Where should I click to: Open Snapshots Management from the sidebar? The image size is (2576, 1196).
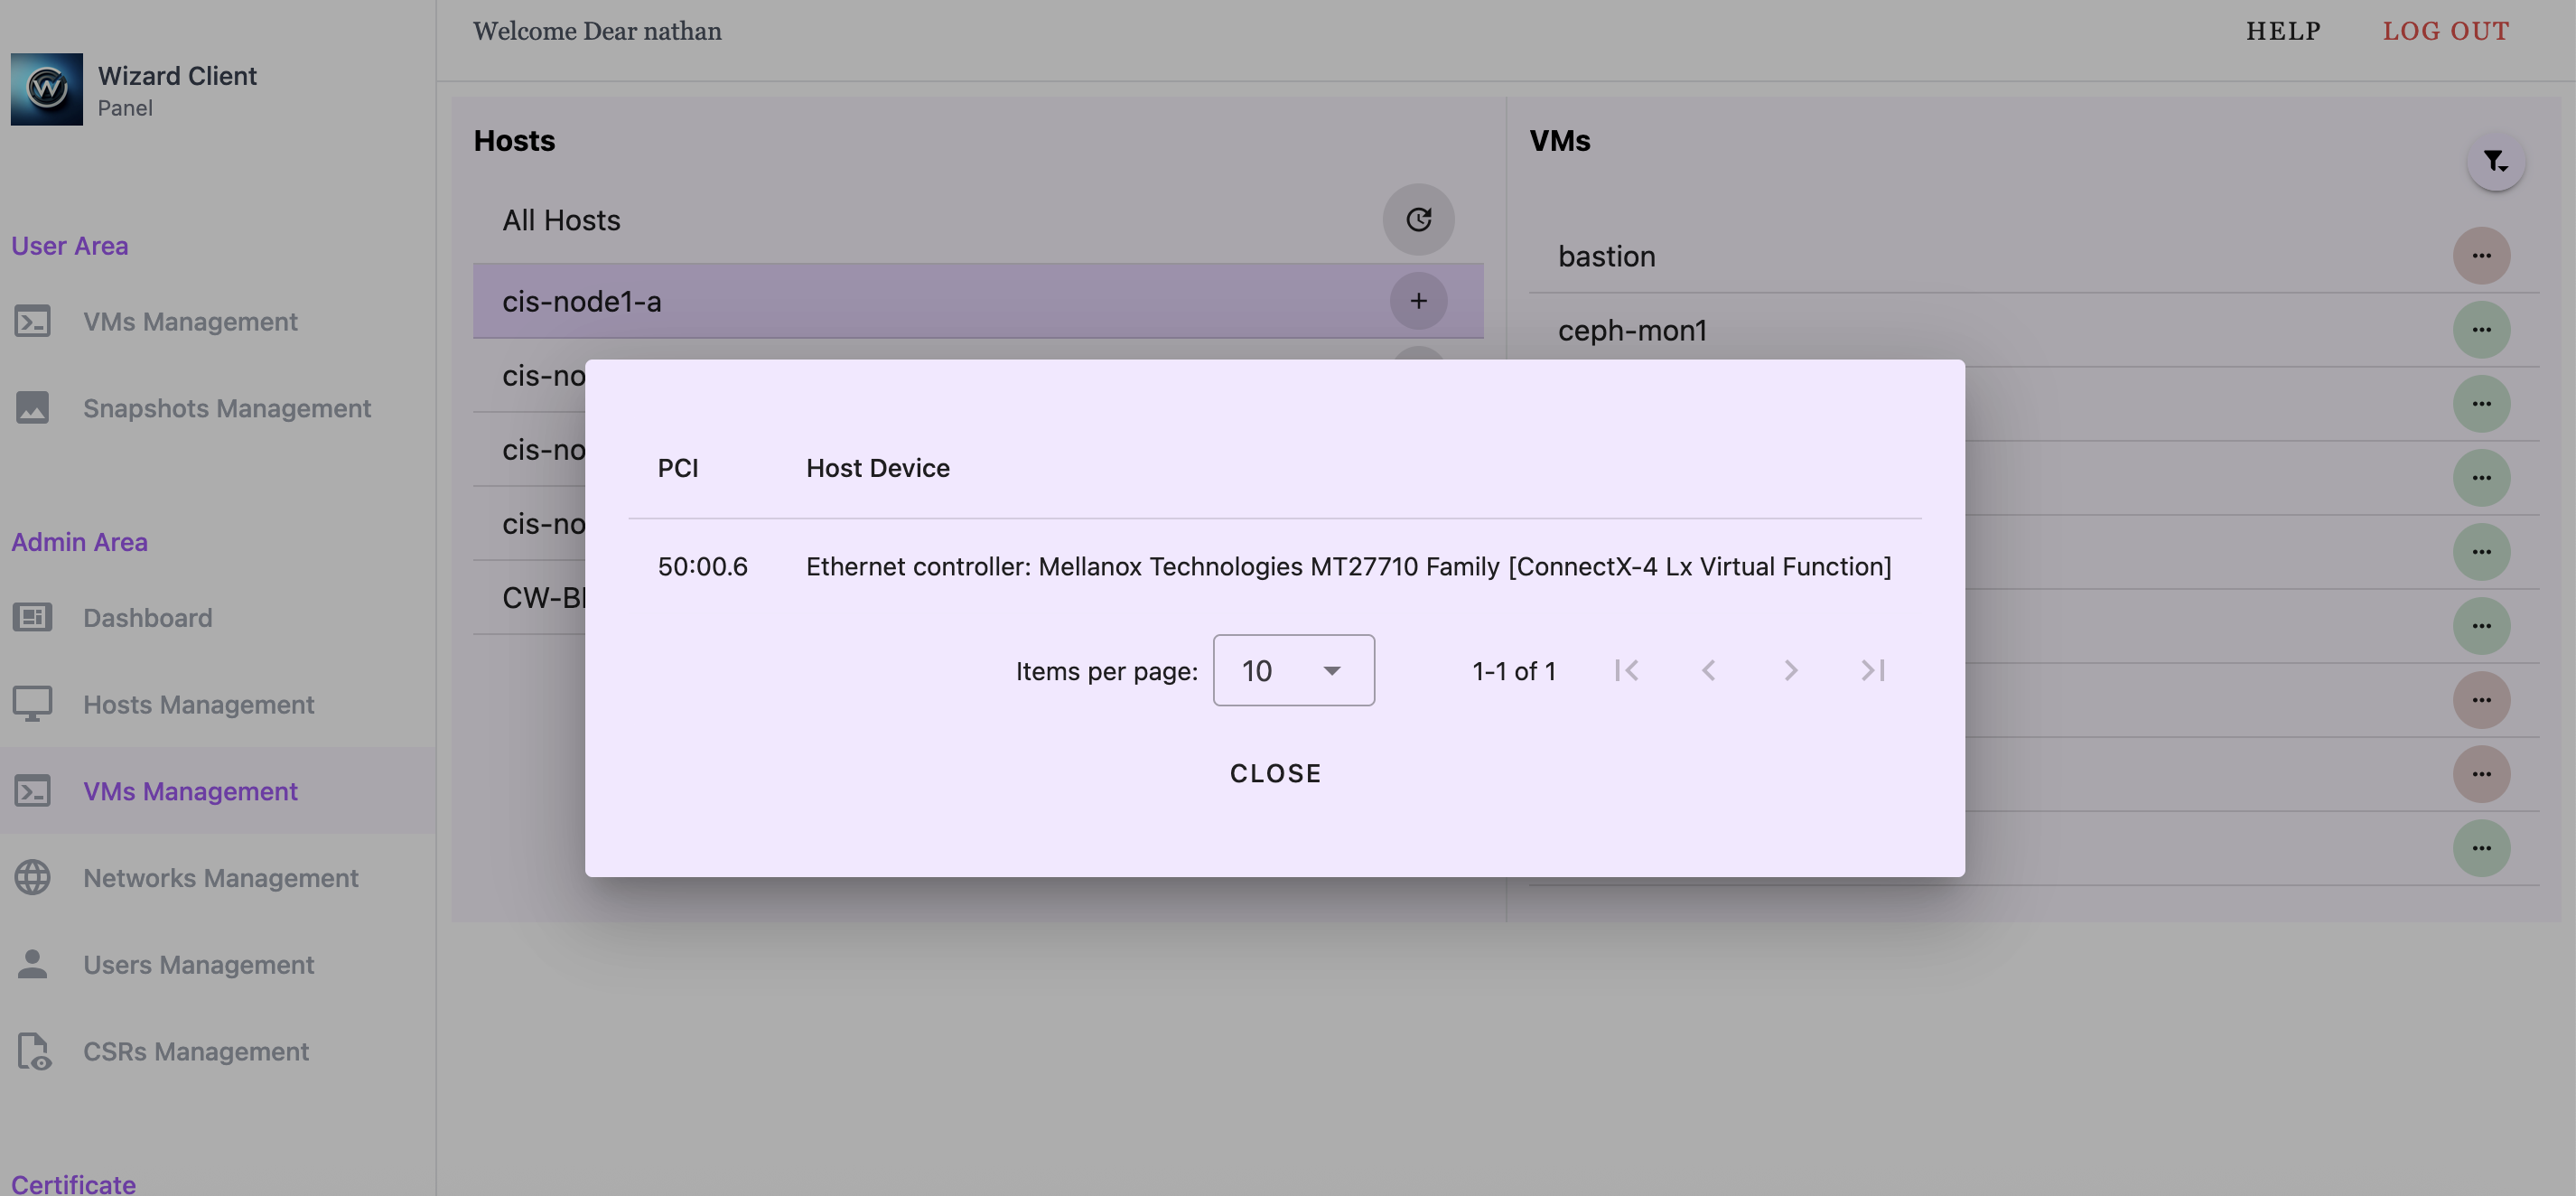pyautogui.click(x=226, y=408)
